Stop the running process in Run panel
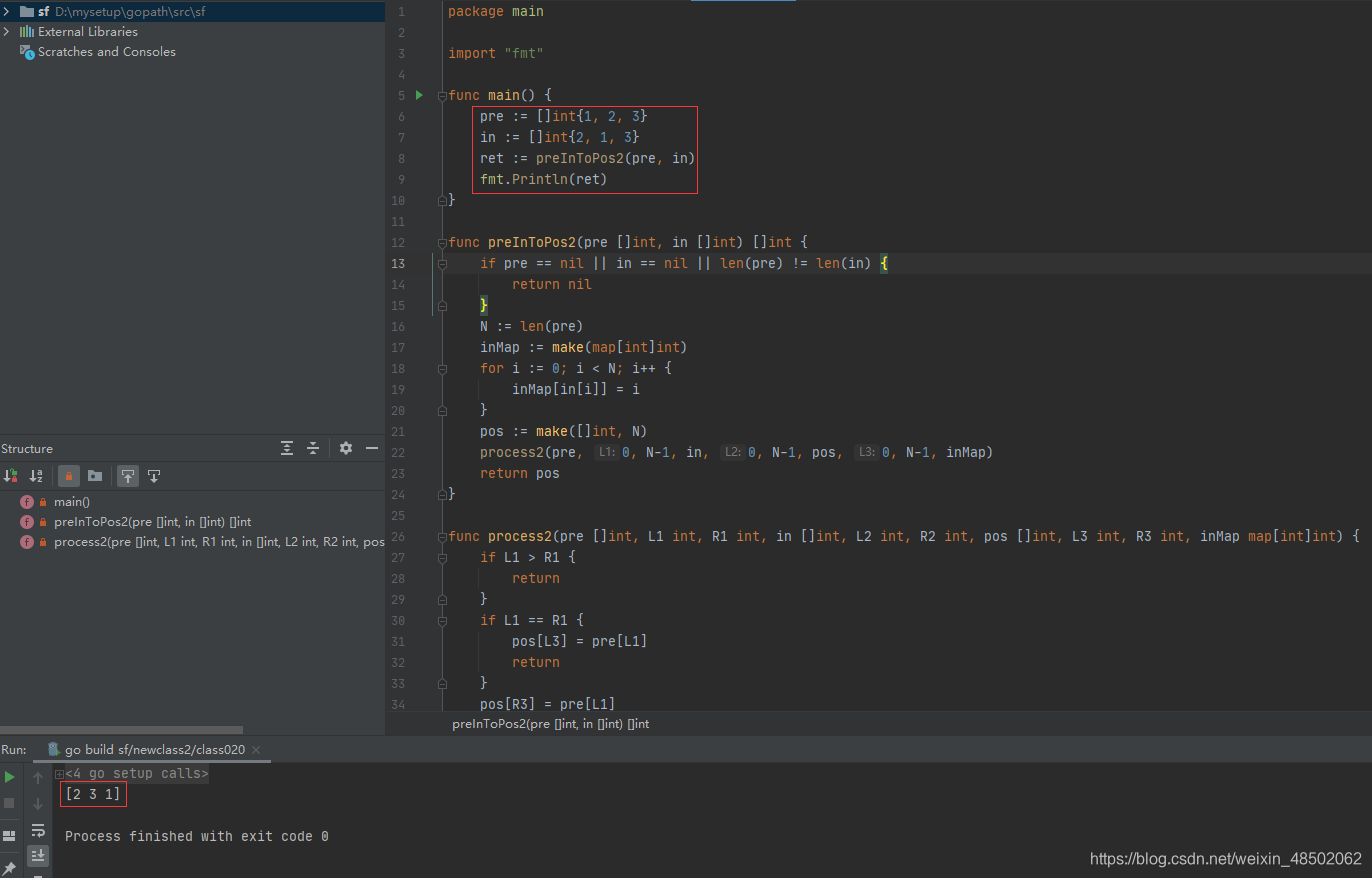 pos(9,803)
